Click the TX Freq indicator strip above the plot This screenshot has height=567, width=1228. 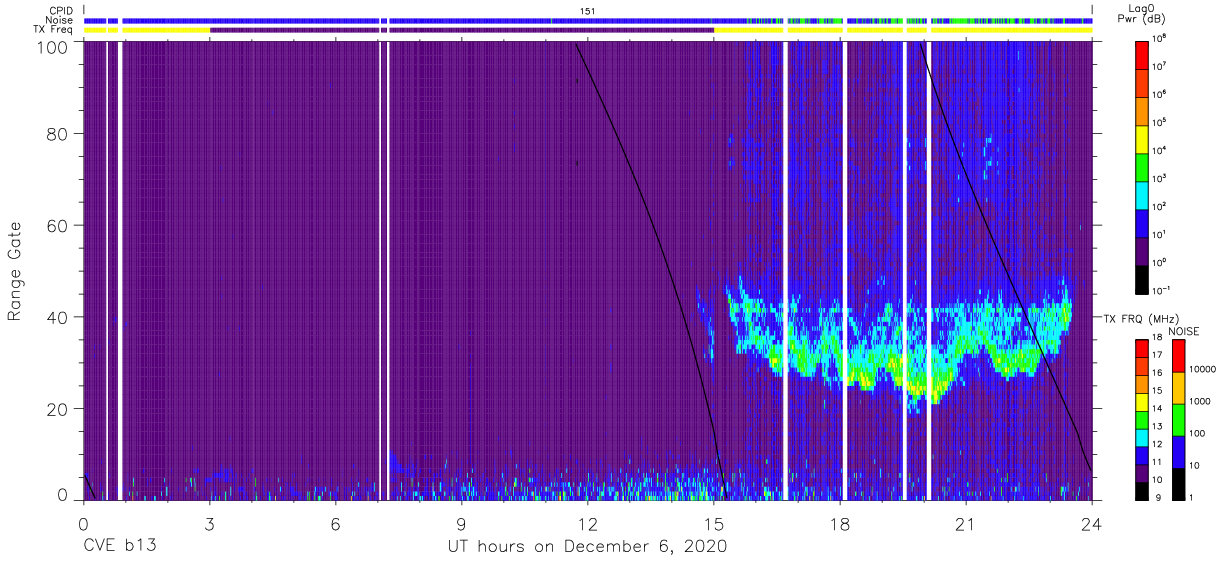point(588,30)
